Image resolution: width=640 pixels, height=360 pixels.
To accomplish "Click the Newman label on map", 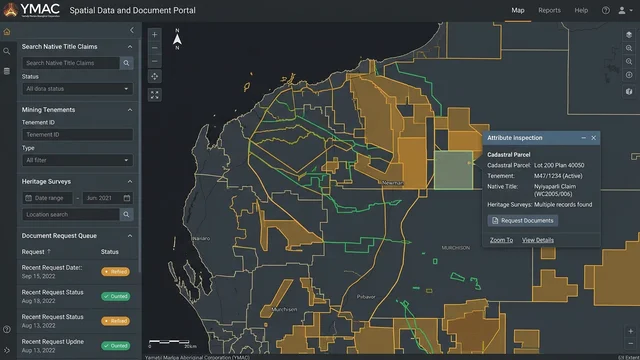I will [x=392, y=183].
